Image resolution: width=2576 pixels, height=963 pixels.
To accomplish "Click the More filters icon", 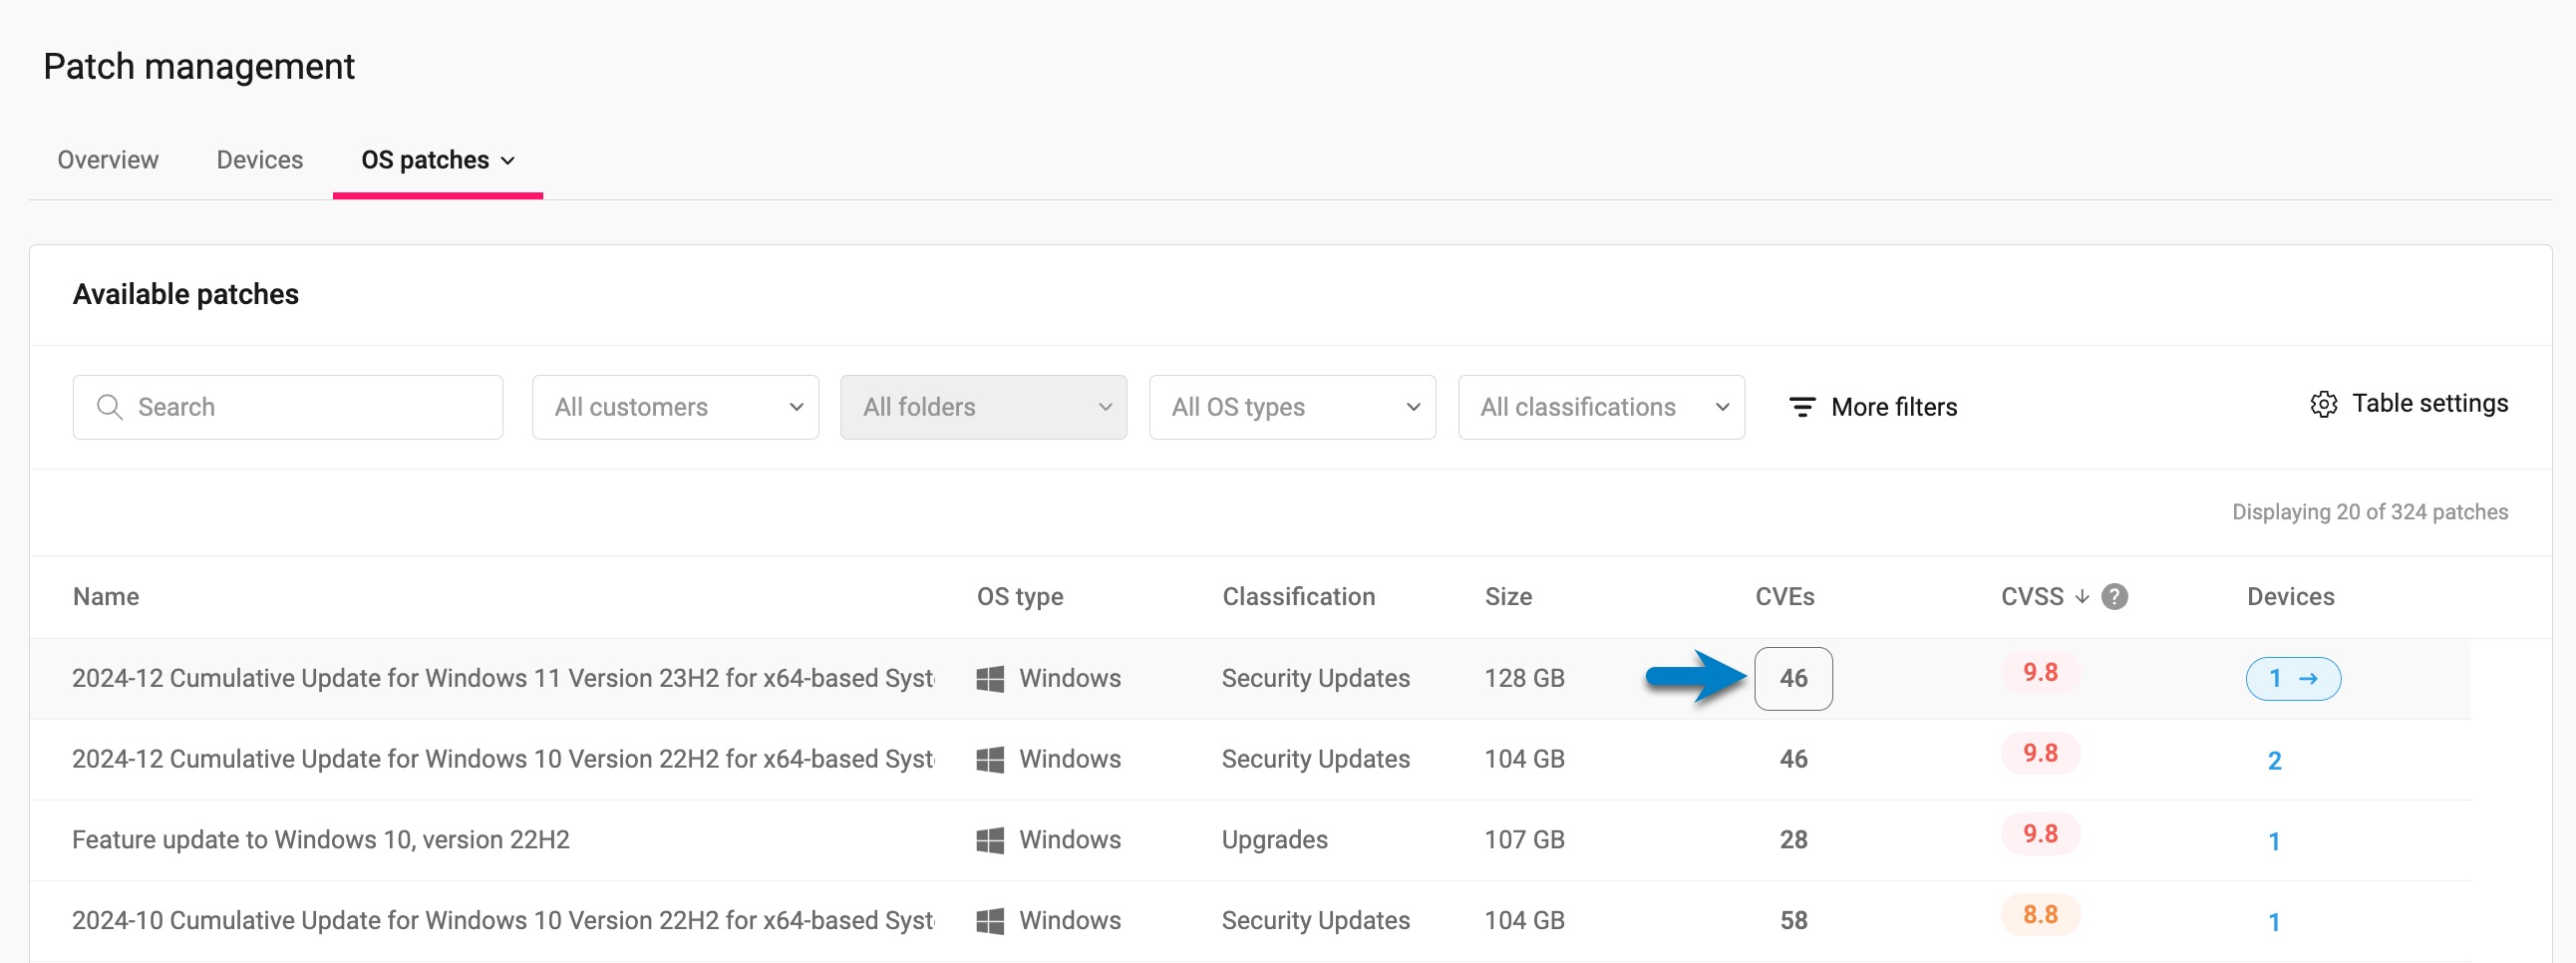I will [1801, 407].
